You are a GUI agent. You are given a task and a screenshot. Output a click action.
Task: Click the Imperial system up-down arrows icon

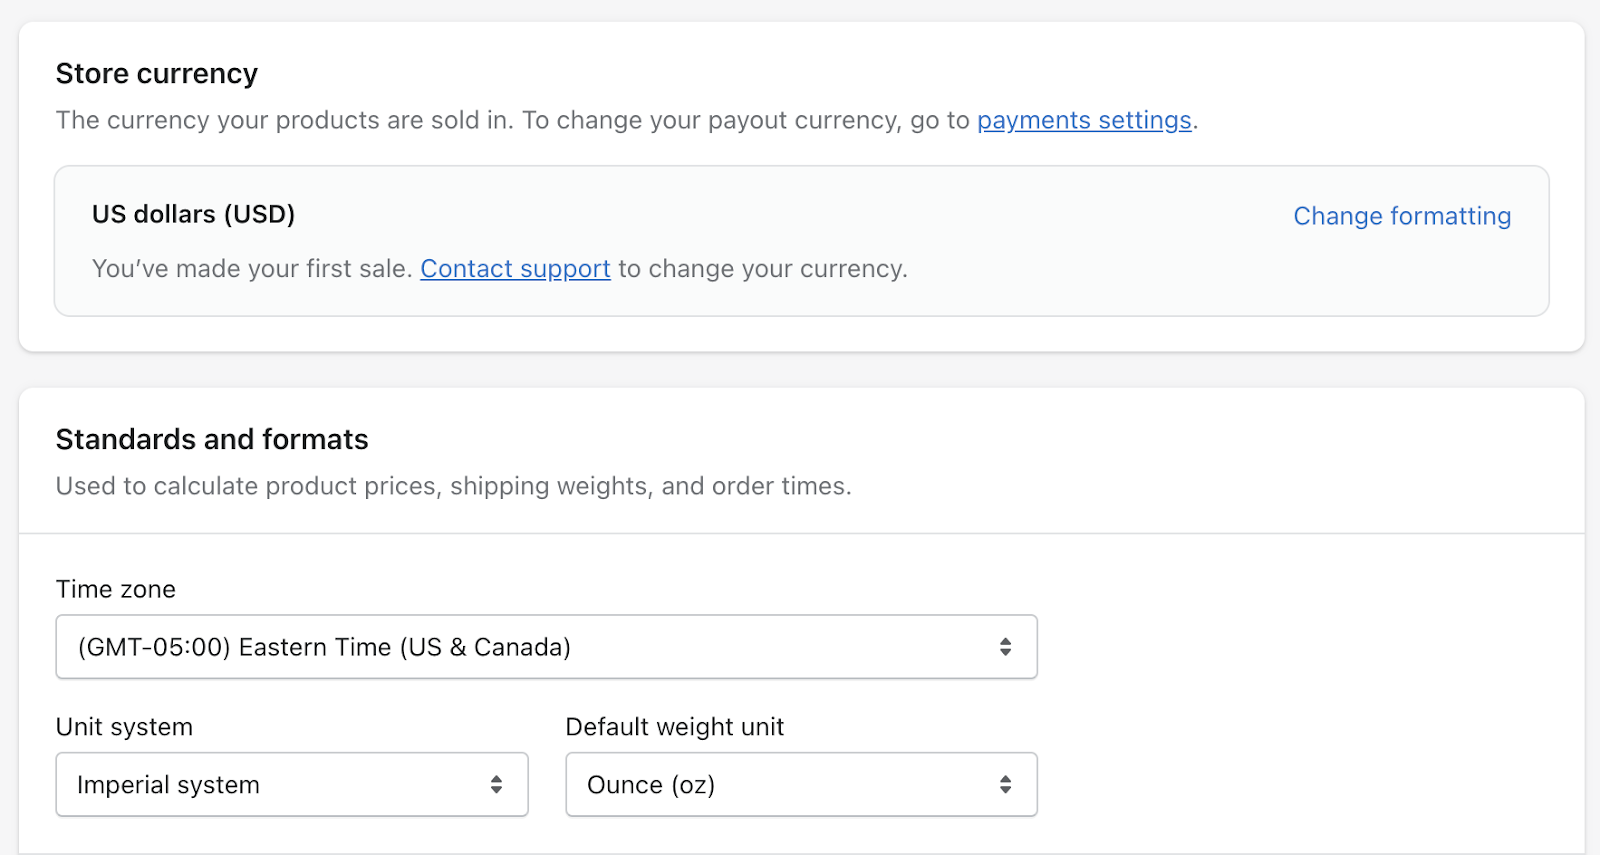click(496, 785)
